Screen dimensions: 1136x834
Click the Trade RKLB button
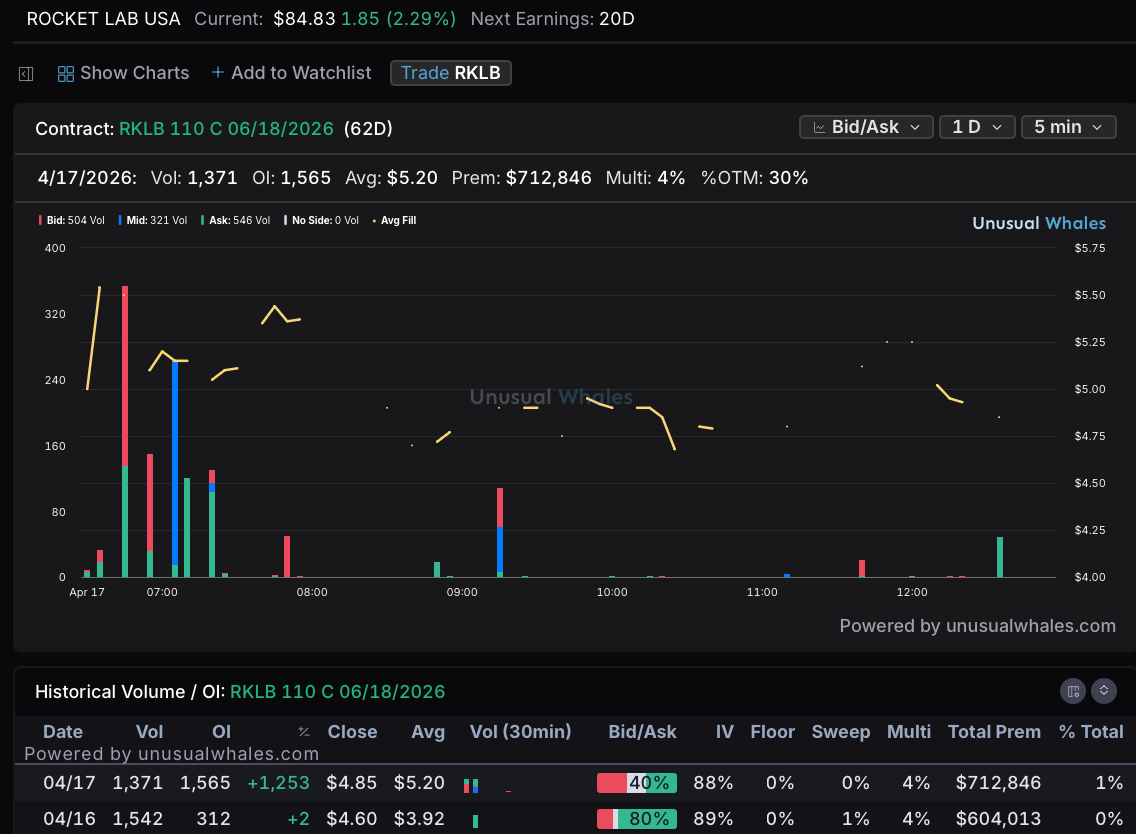451,73
